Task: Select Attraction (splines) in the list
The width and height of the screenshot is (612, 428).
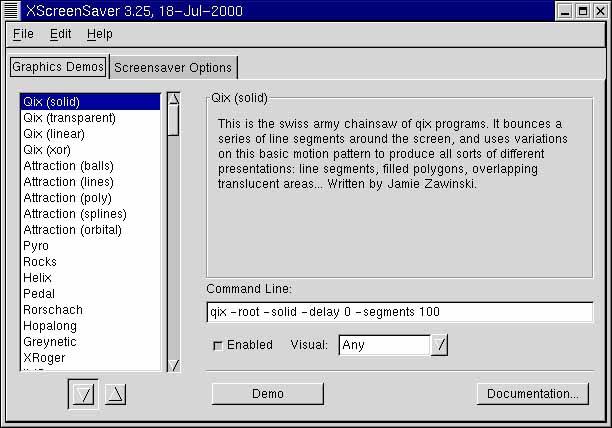Action: (x=75, y=214)
